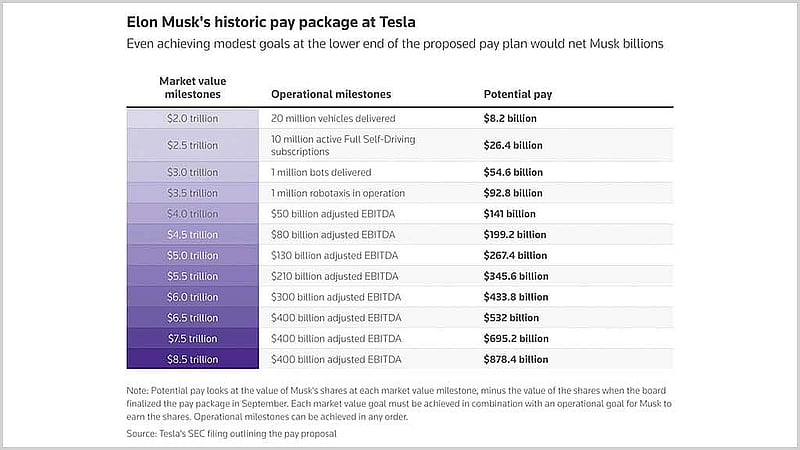Select the $50 billion adjusted EBITDA entry
Viewport: 800px width, 450px height.
[x=333, y=214]
